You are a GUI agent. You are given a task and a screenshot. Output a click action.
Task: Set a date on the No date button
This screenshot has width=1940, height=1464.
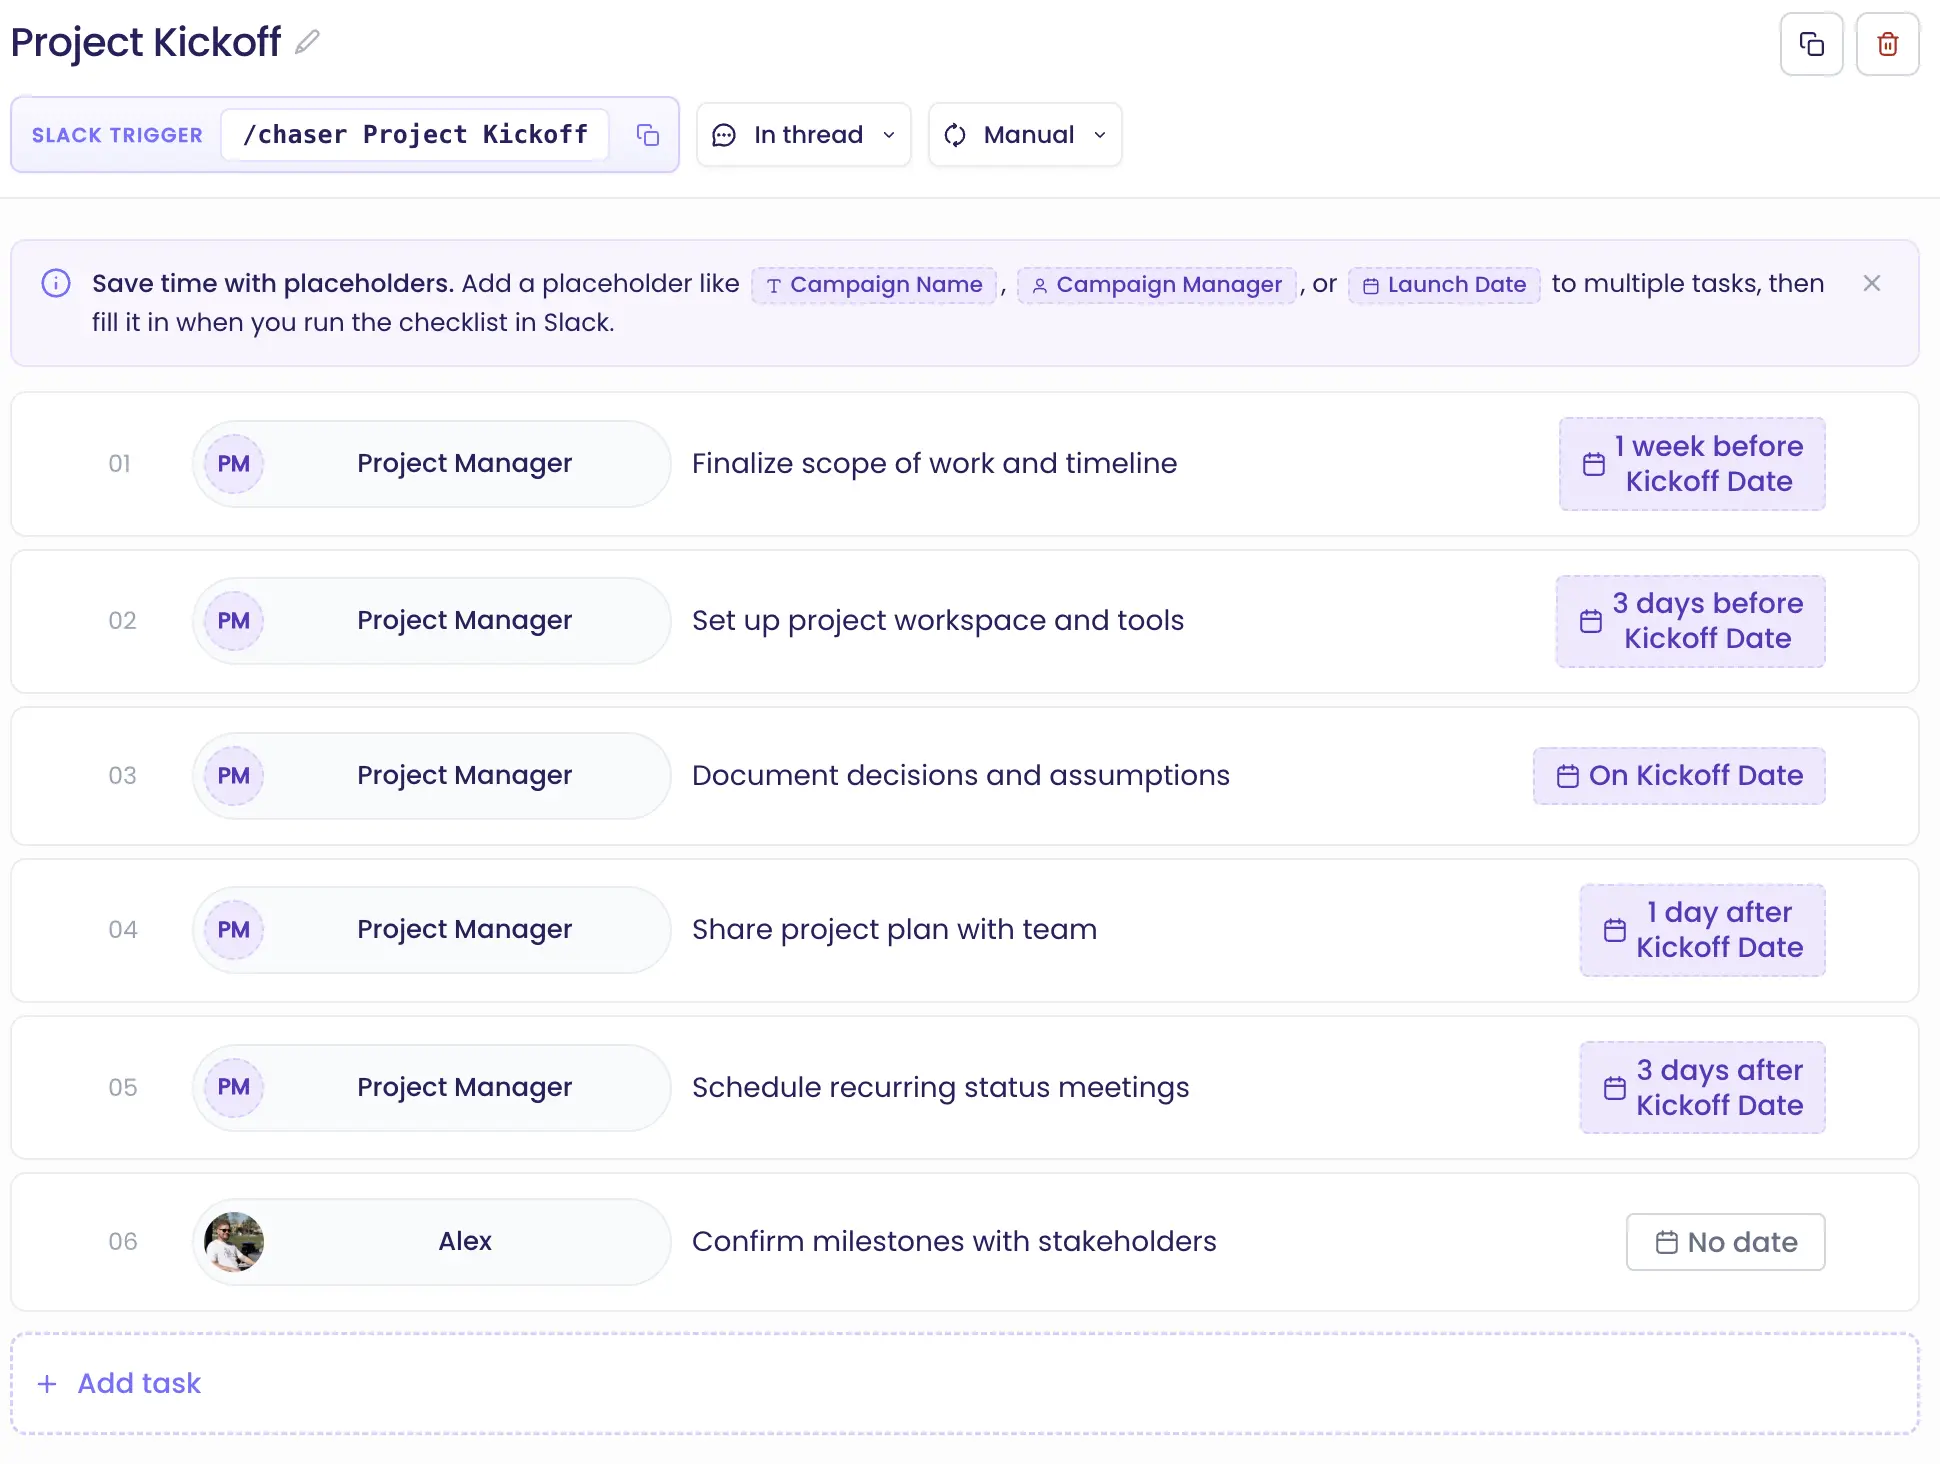(1725, 1242)
